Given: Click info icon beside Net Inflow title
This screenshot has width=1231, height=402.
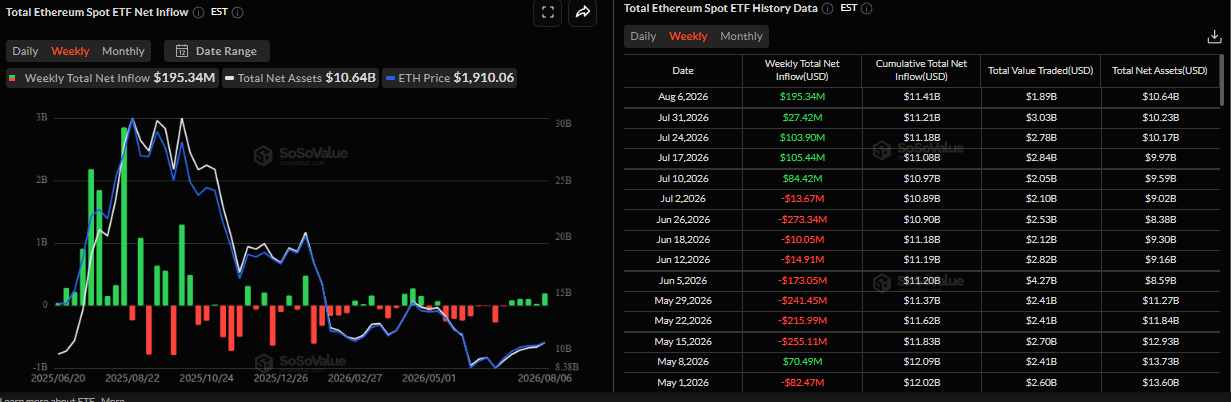Looking at the screenshot, I should (198, 13).
